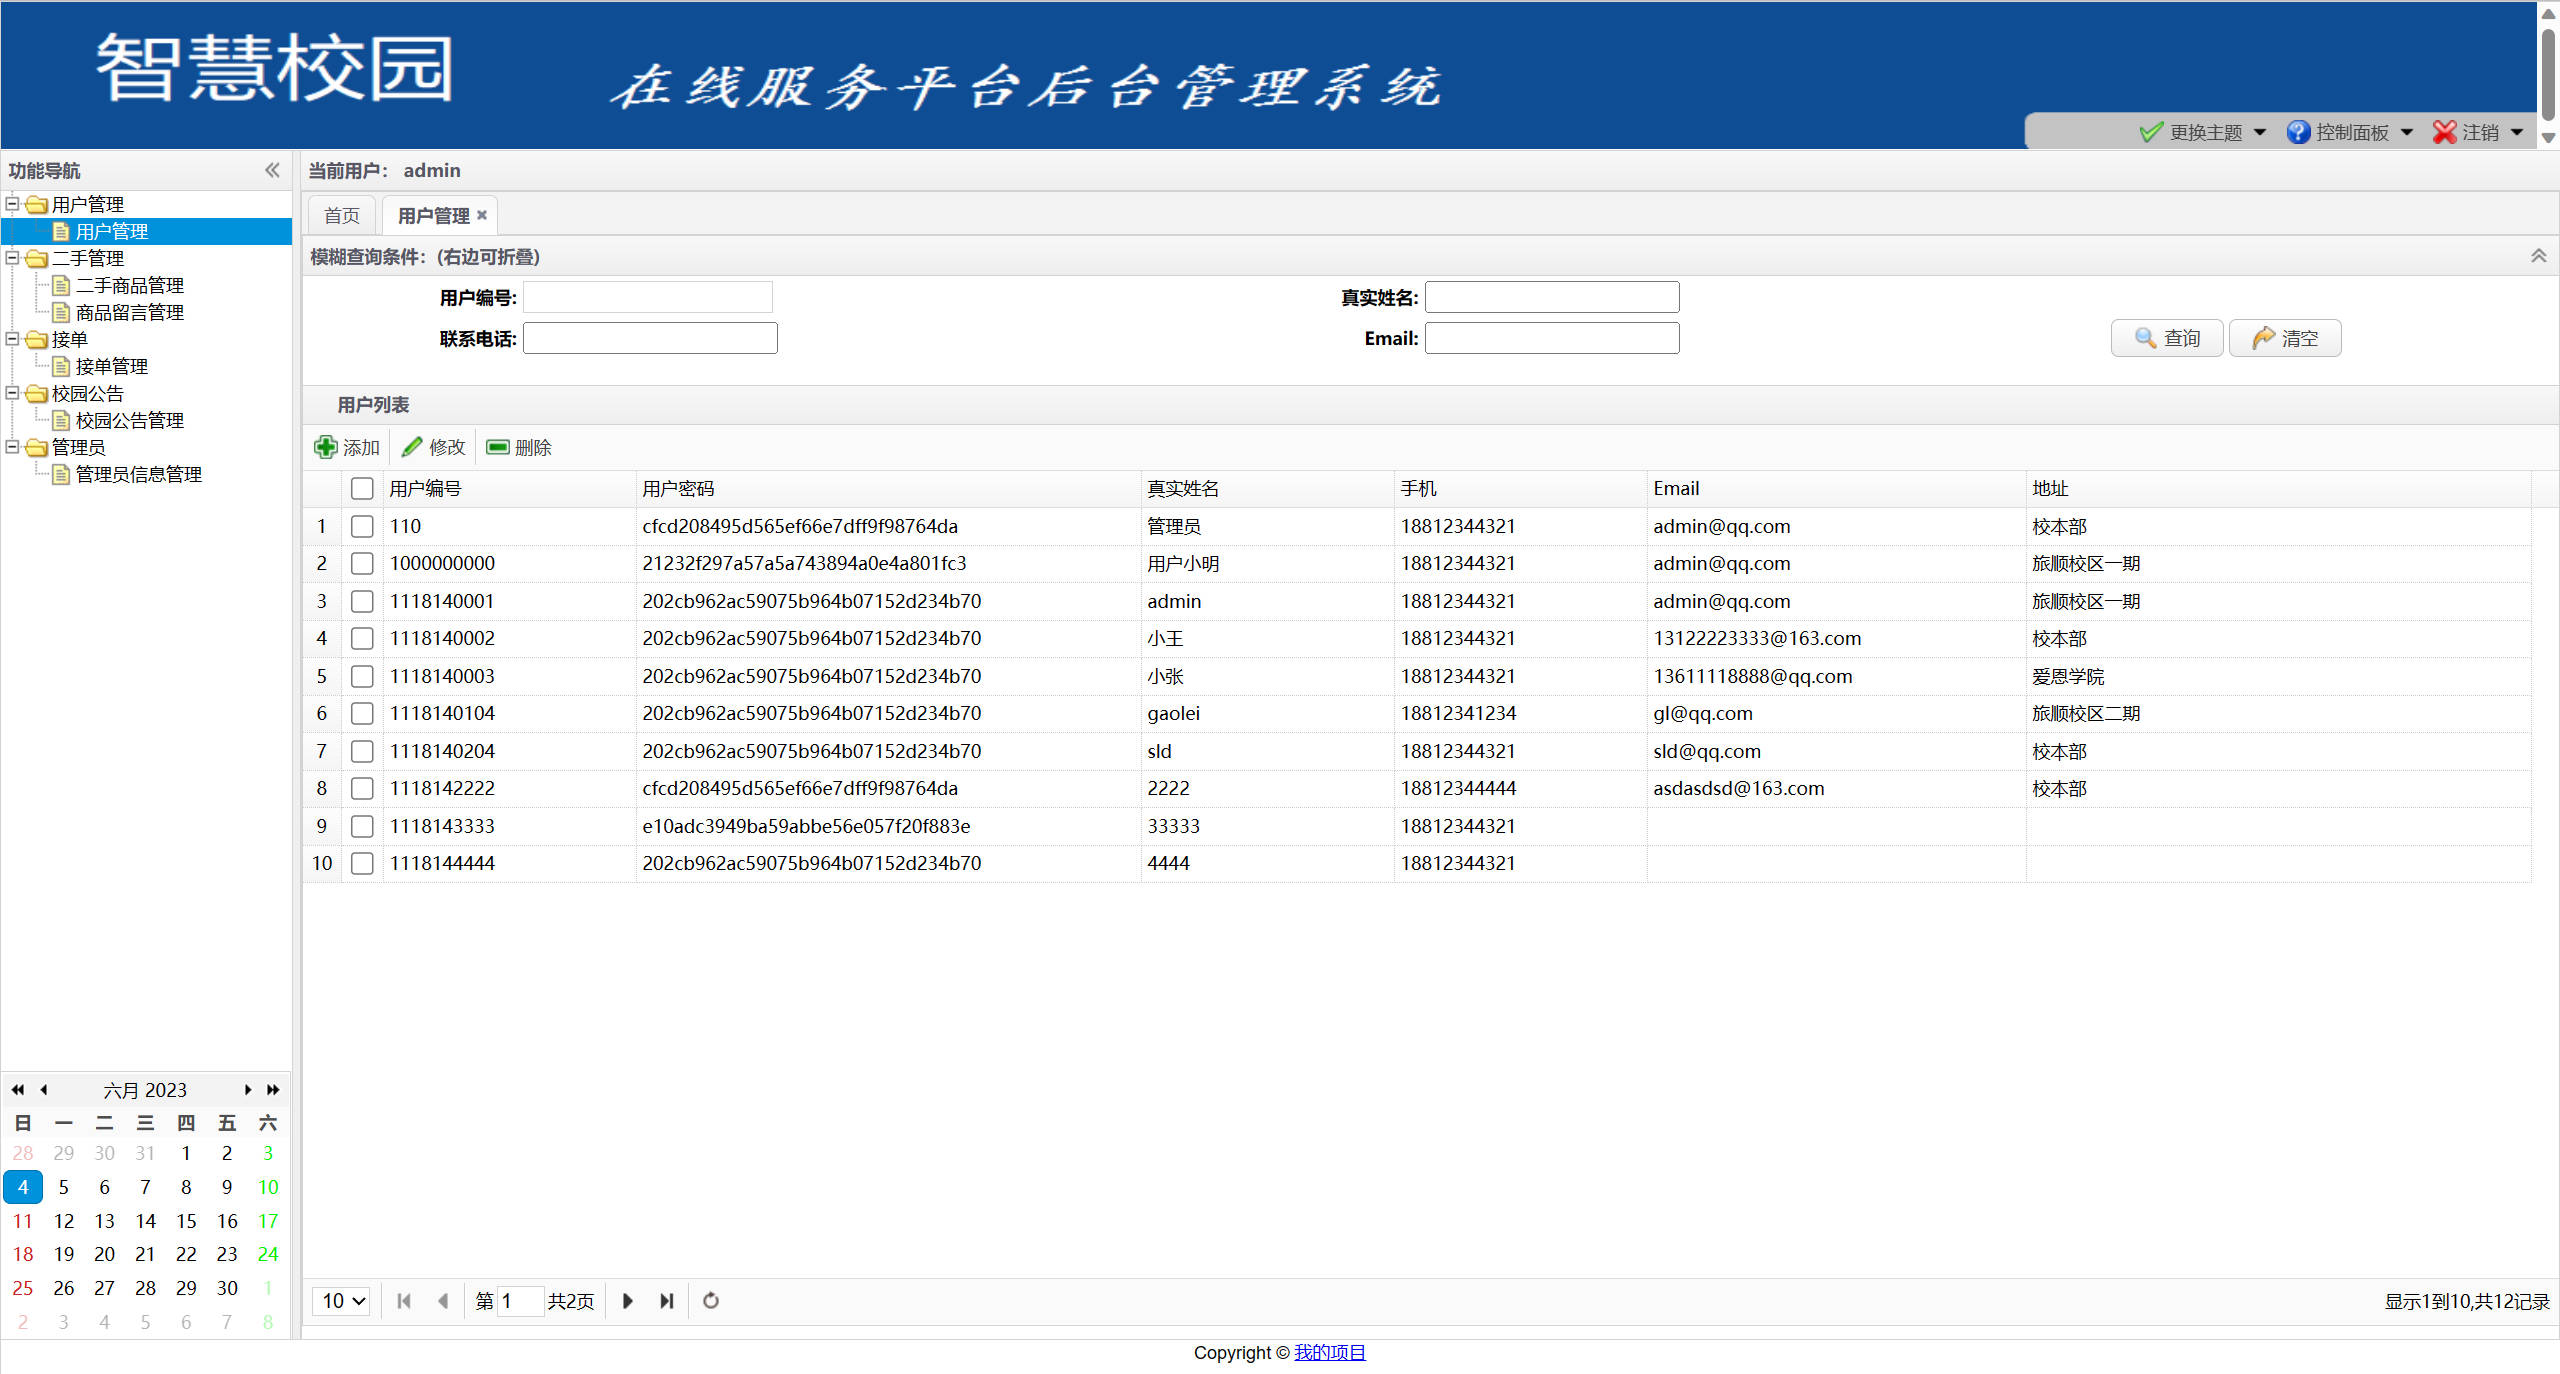Click the 删除 delete icon
The image size is (2560, 1374).
pos(497,447)
